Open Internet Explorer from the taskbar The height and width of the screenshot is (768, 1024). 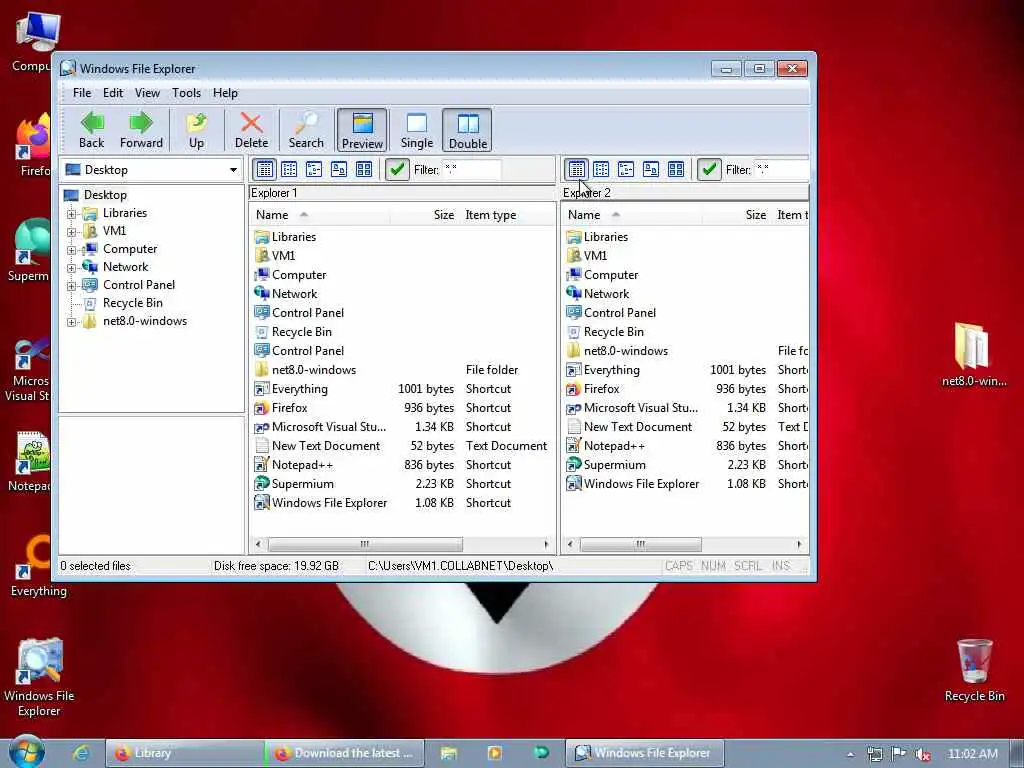click(x=81, y=753)
